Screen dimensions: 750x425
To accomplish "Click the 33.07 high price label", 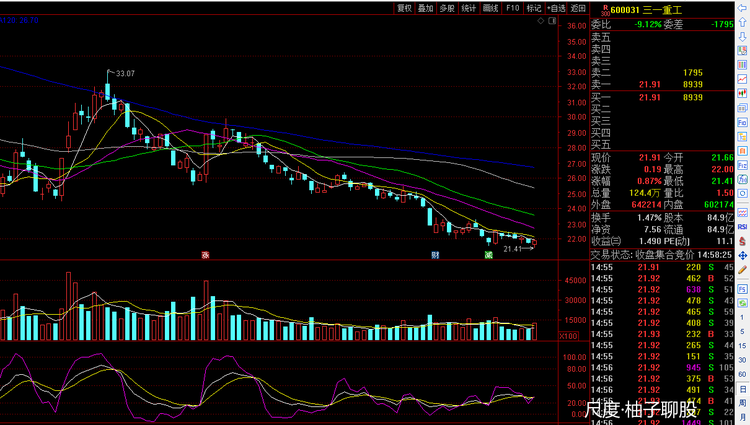I will [x=125, y=74].
